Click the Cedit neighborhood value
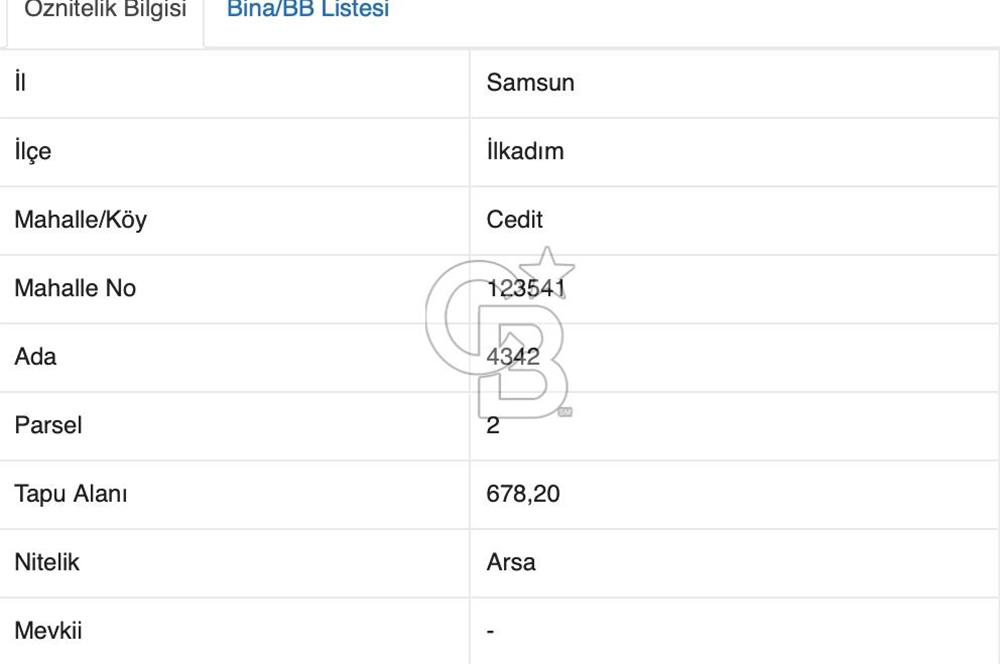Viewport: 1000px width, 664px height. click(x=515, y=219)
